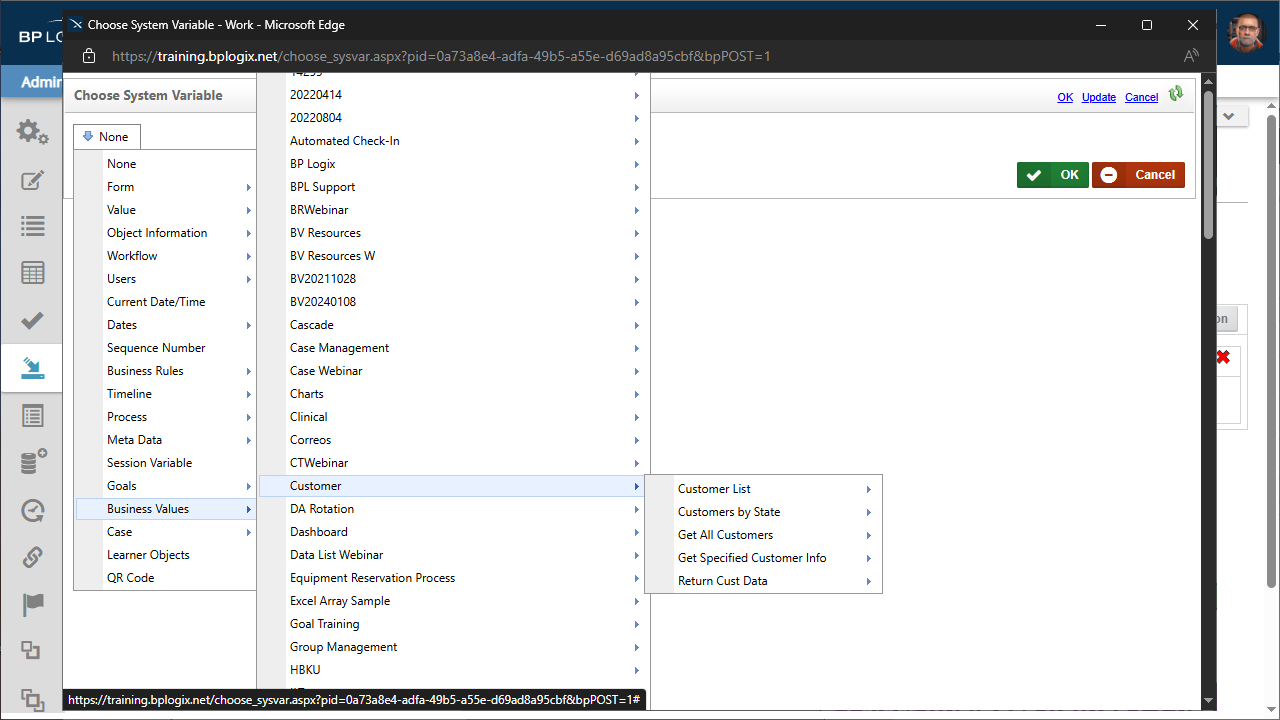Screen dimensions: 1280x720
Task: Click the site lock icon in address bar
Action: pyautogui.click(x=89, y=56)
